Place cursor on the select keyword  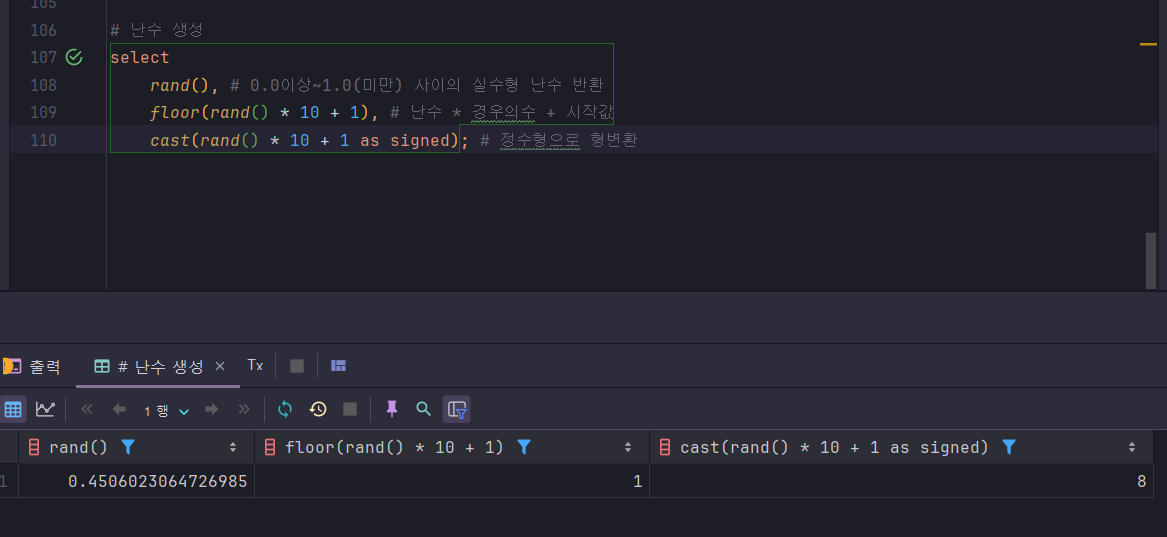pyautogui.click(x=140, y=57)
